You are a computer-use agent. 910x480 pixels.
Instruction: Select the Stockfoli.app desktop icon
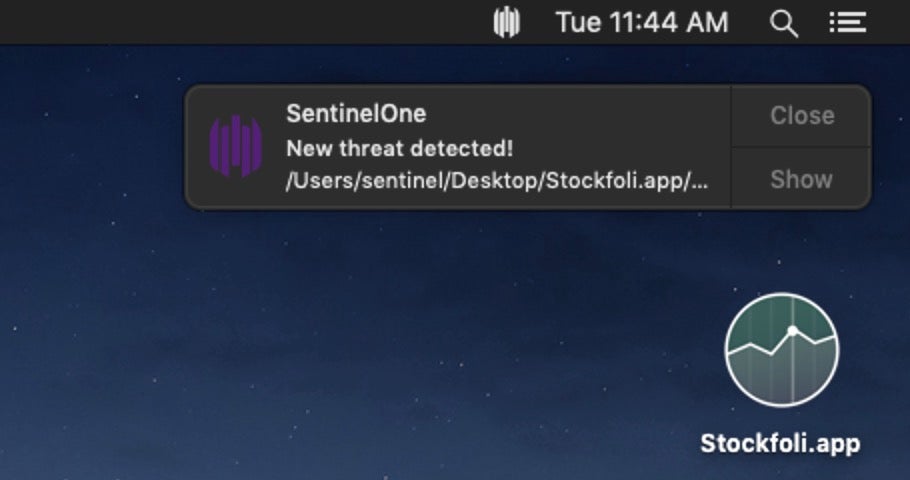781,350
